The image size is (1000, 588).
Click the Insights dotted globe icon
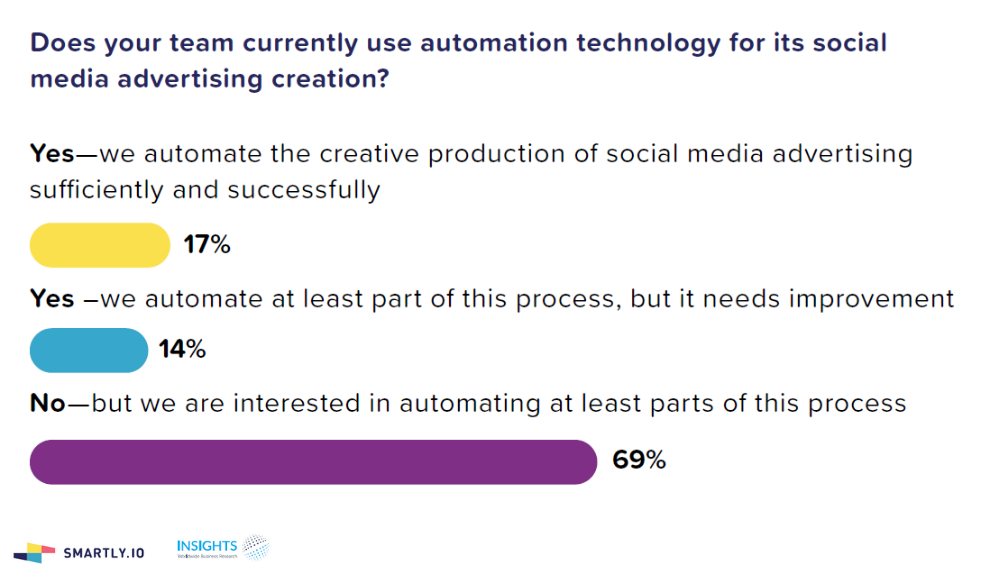tap(256, 547)
